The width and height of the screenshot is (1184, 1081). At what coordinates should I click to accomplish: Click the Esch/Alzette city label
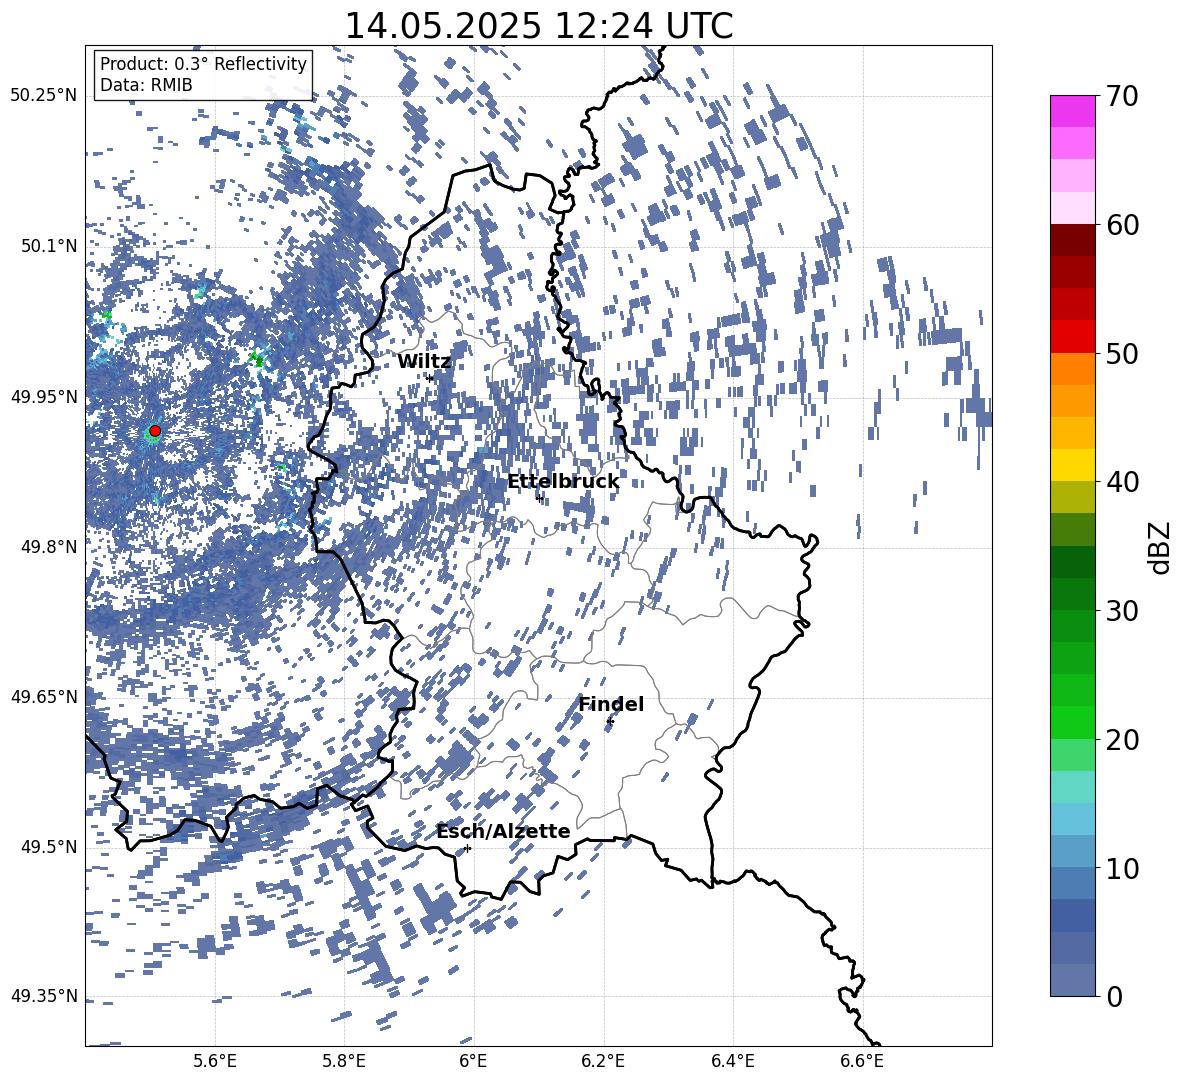pyautogui.click(x=503, y=832)
